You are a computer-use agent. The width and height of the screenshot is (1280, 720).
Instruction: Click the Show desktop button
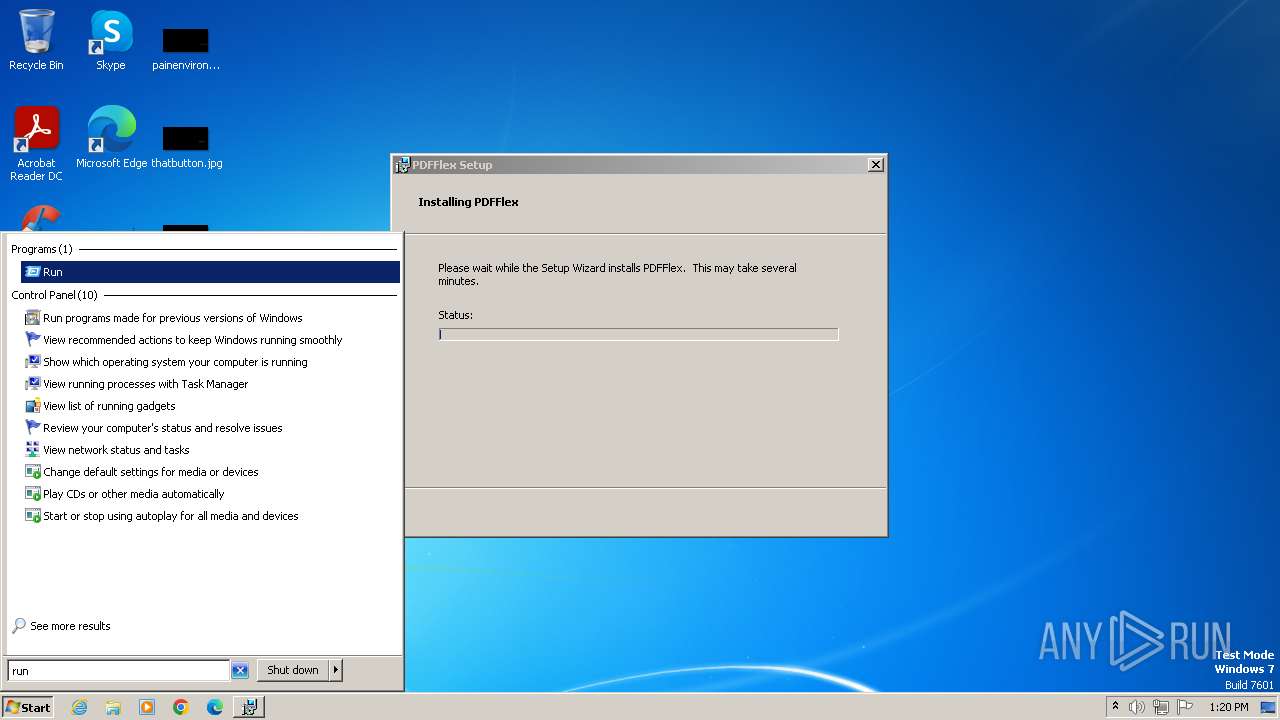pos(1268,707)
